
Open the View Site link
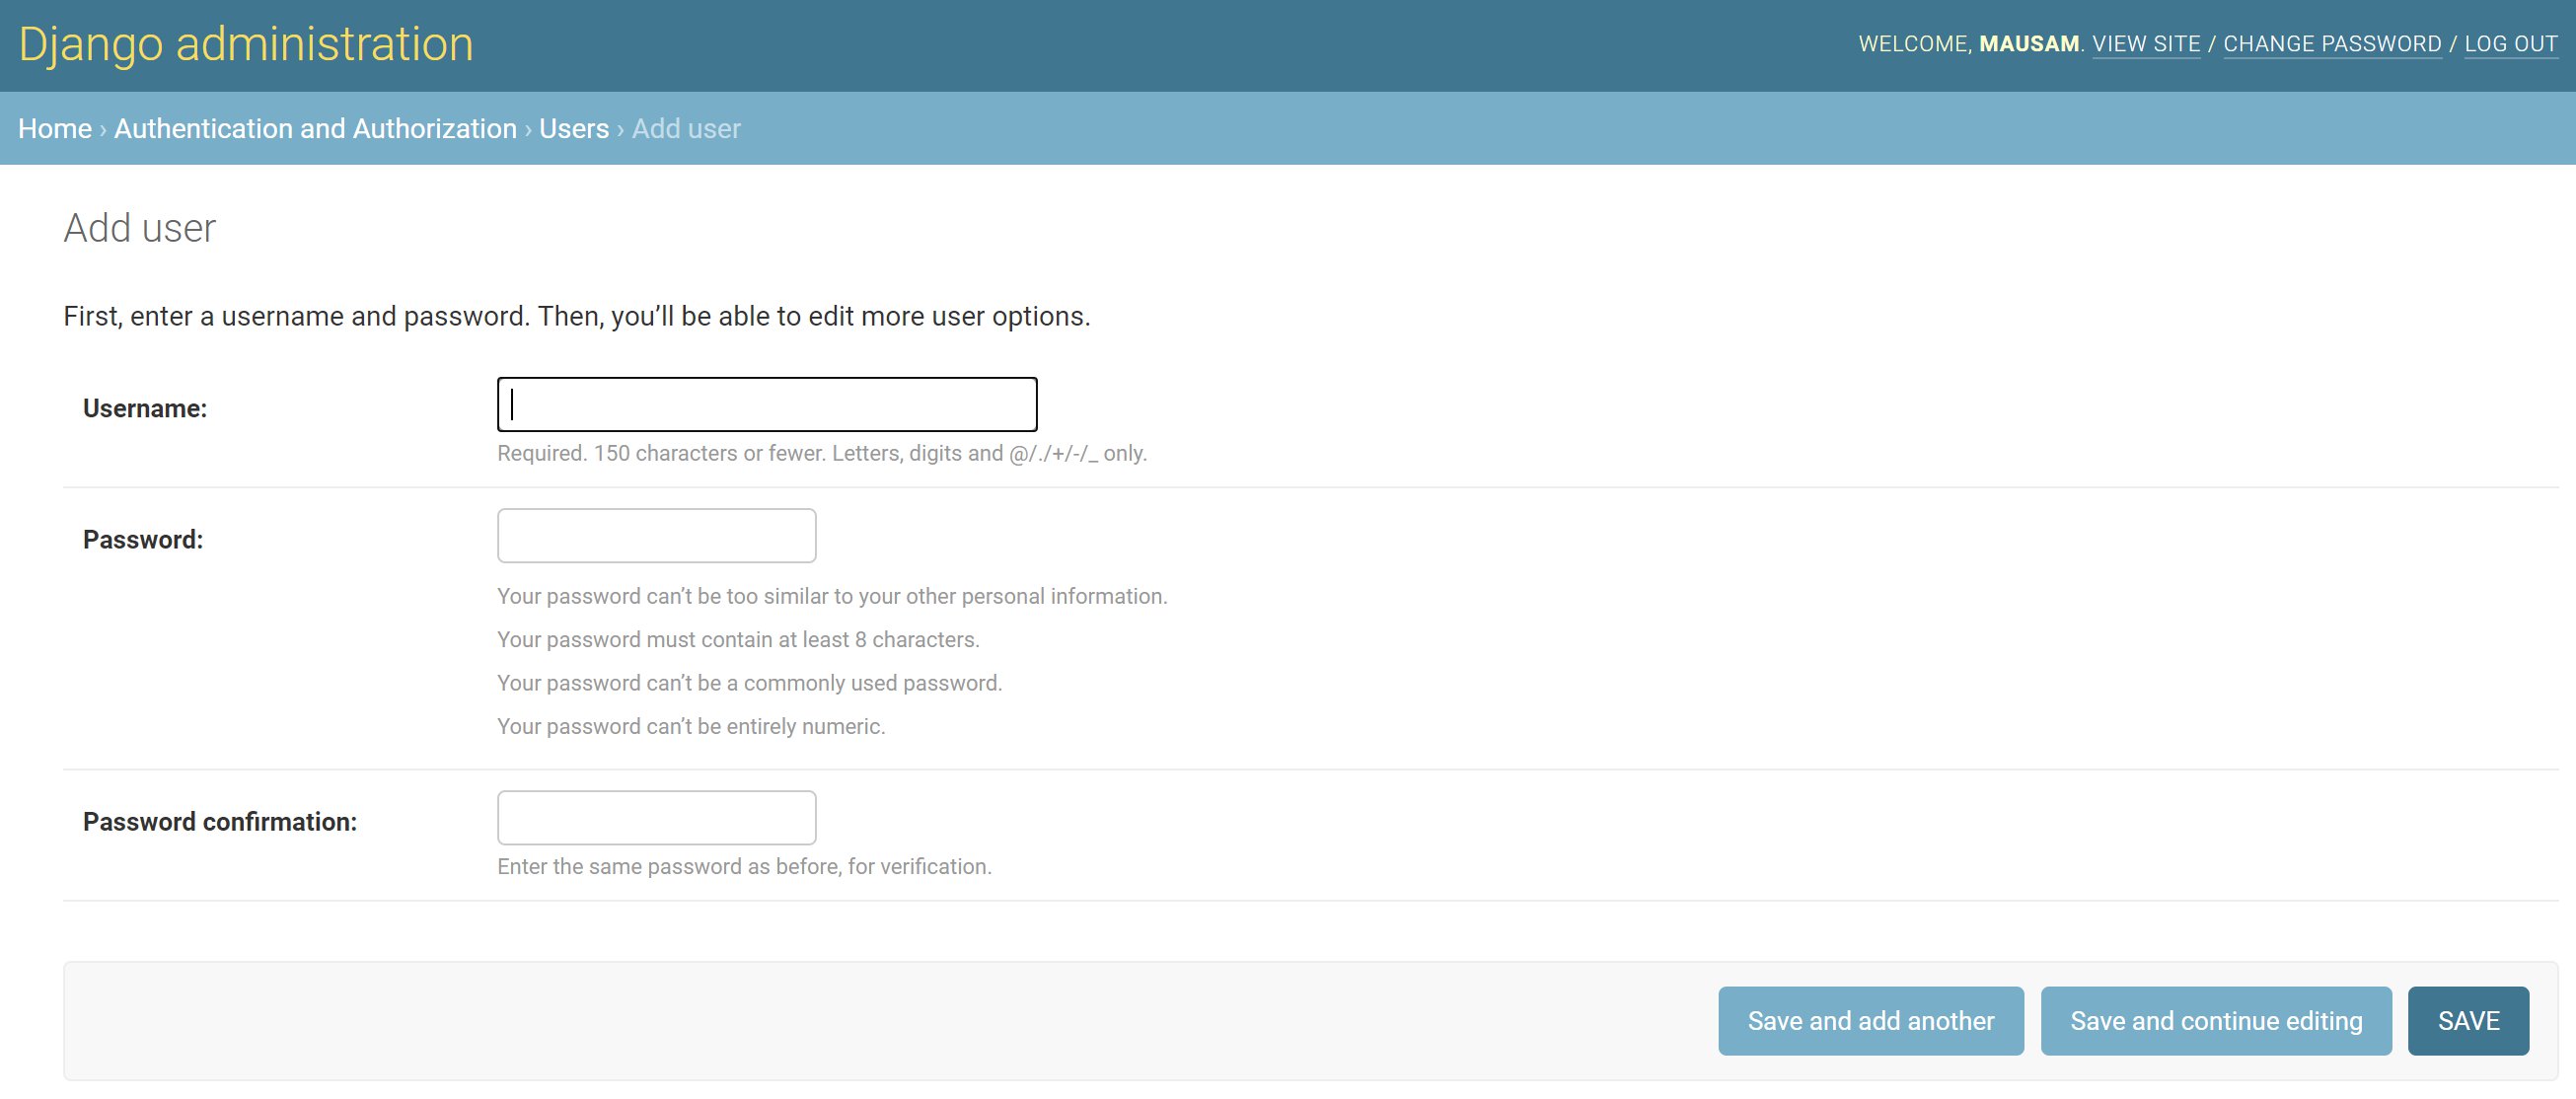(x=2145, y=44)
